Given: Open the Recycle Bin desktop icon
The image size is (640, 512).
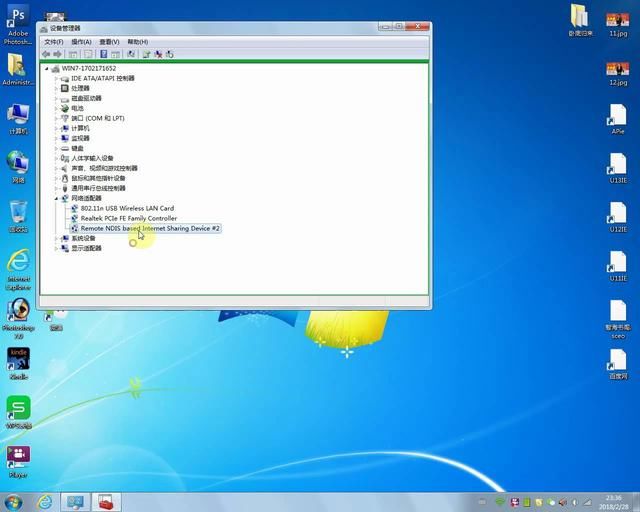Looking at the screenshot, I should coord(18,214).
